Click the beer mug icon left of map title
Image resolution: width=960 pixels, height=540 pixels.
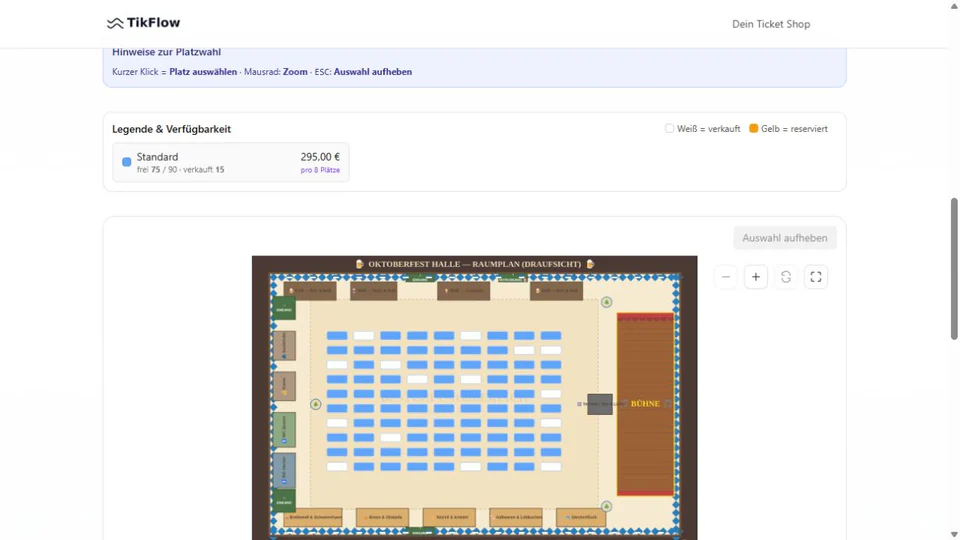(x=359, y=264)
